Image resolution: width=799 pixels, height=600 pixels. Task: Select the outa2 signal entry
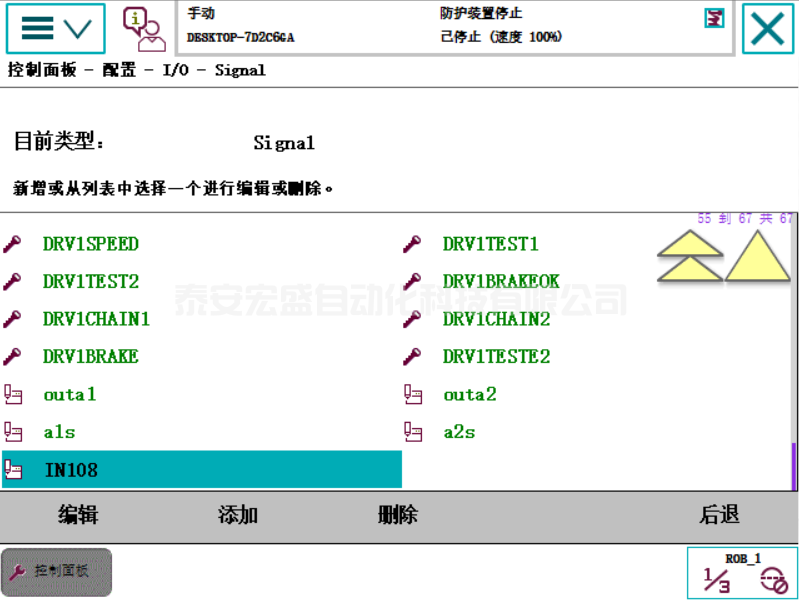pos(470,394)
